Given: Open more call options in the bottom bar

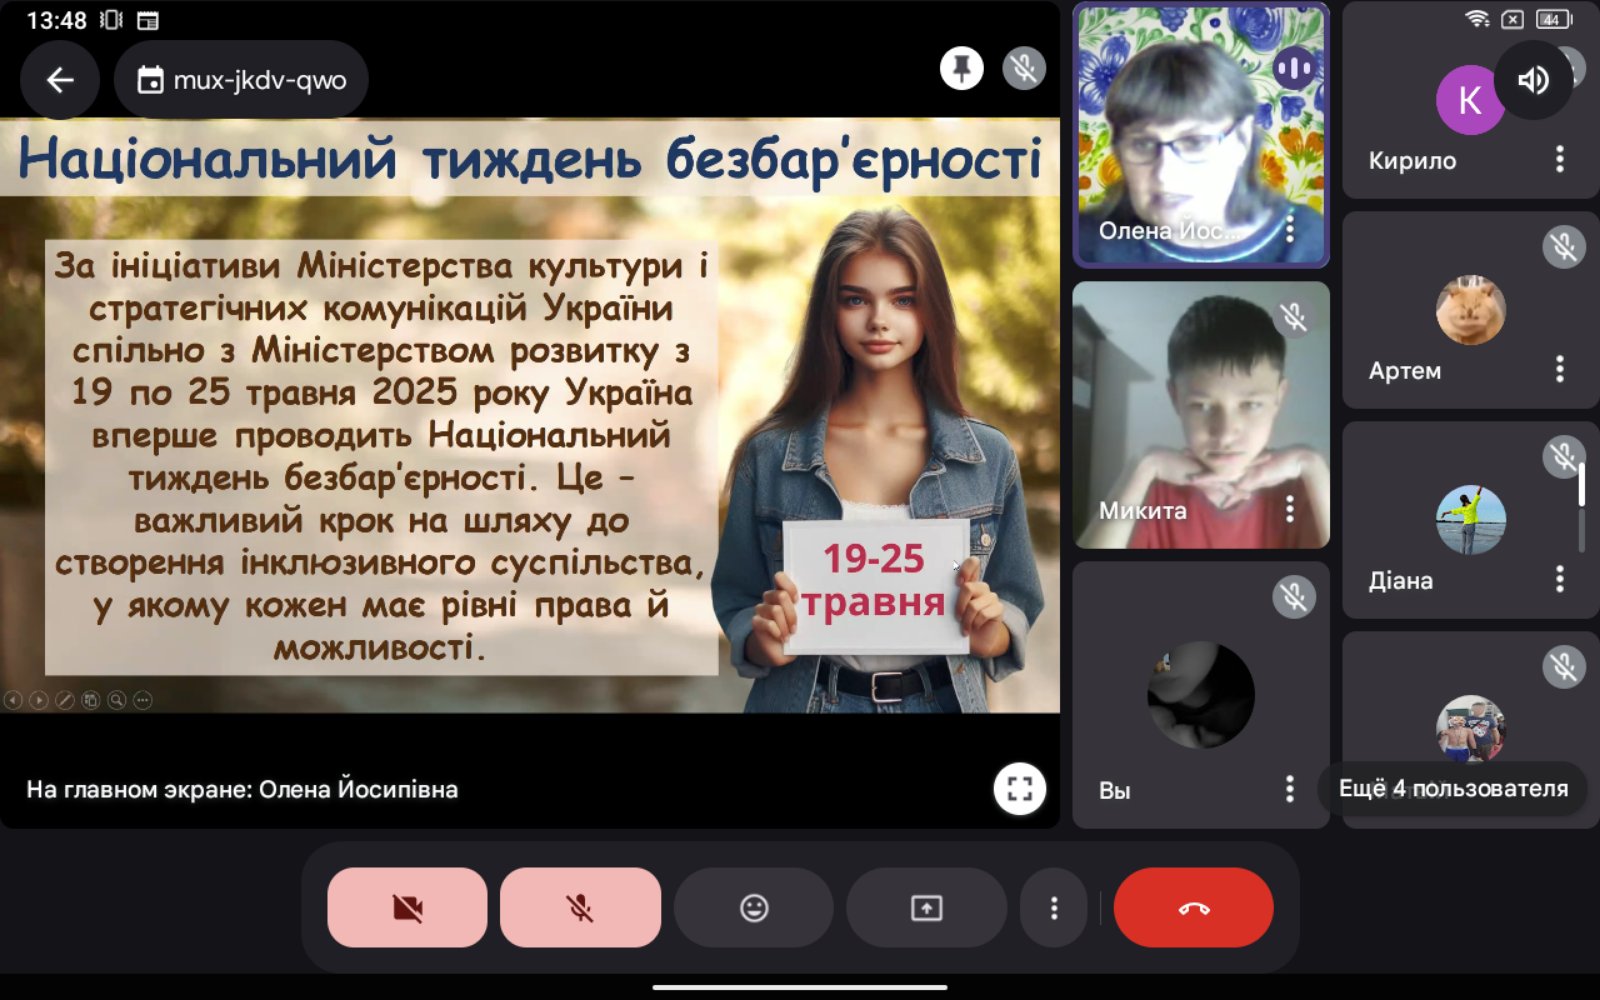Looking at the screenshot, I should pyautogui.click(x=1054, y=907).
